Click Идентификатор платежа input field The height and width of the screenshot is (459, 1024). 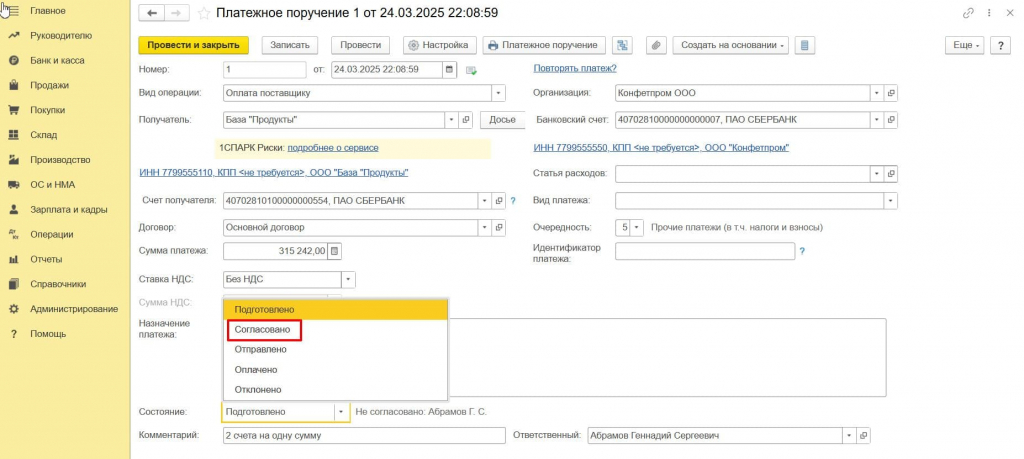tap(705, 251)
